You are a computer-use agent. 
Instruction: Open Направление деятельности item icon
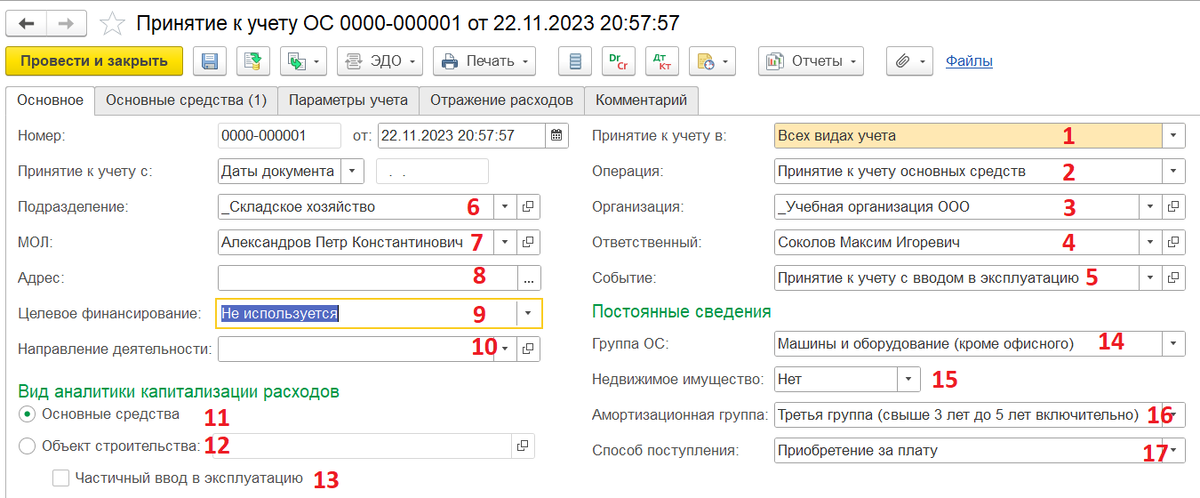click(x=530, y=348)
